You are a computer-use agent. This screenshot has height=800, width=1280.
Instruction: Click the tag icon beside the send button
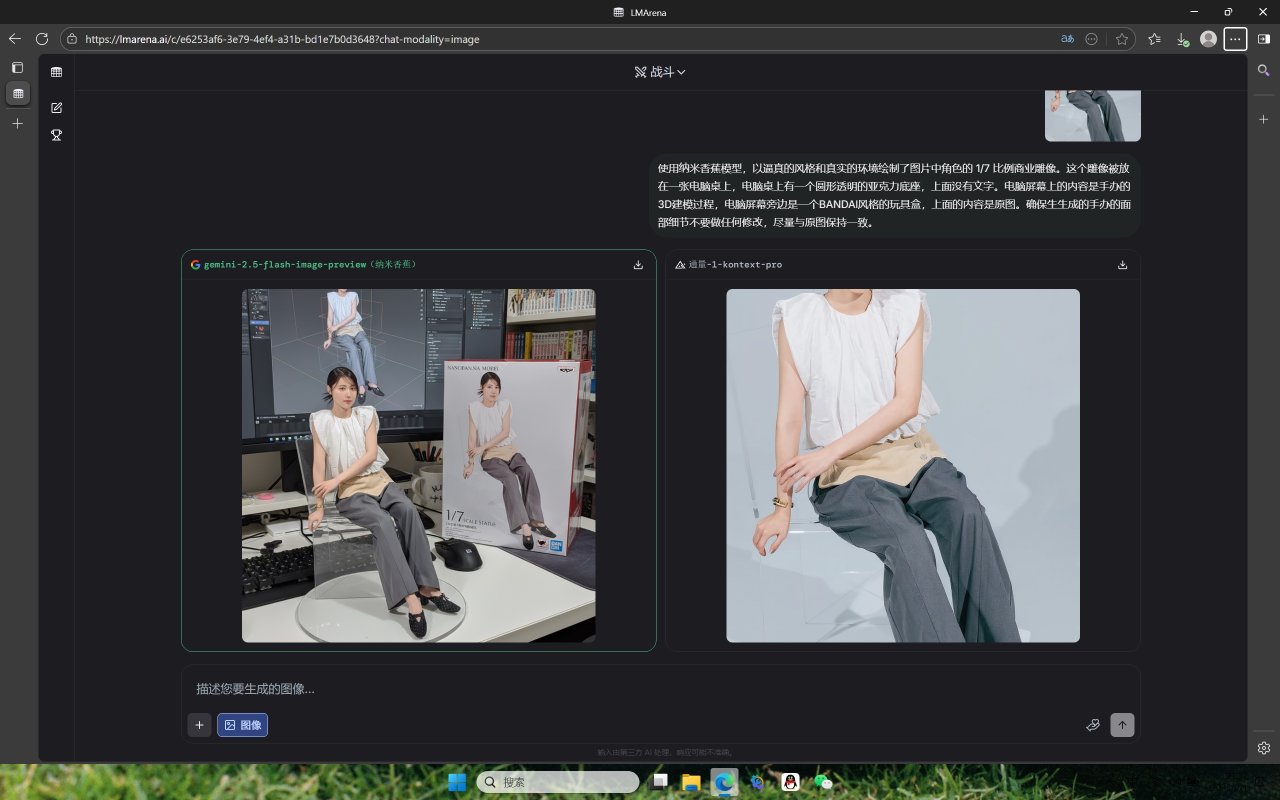pos(1093,725)
